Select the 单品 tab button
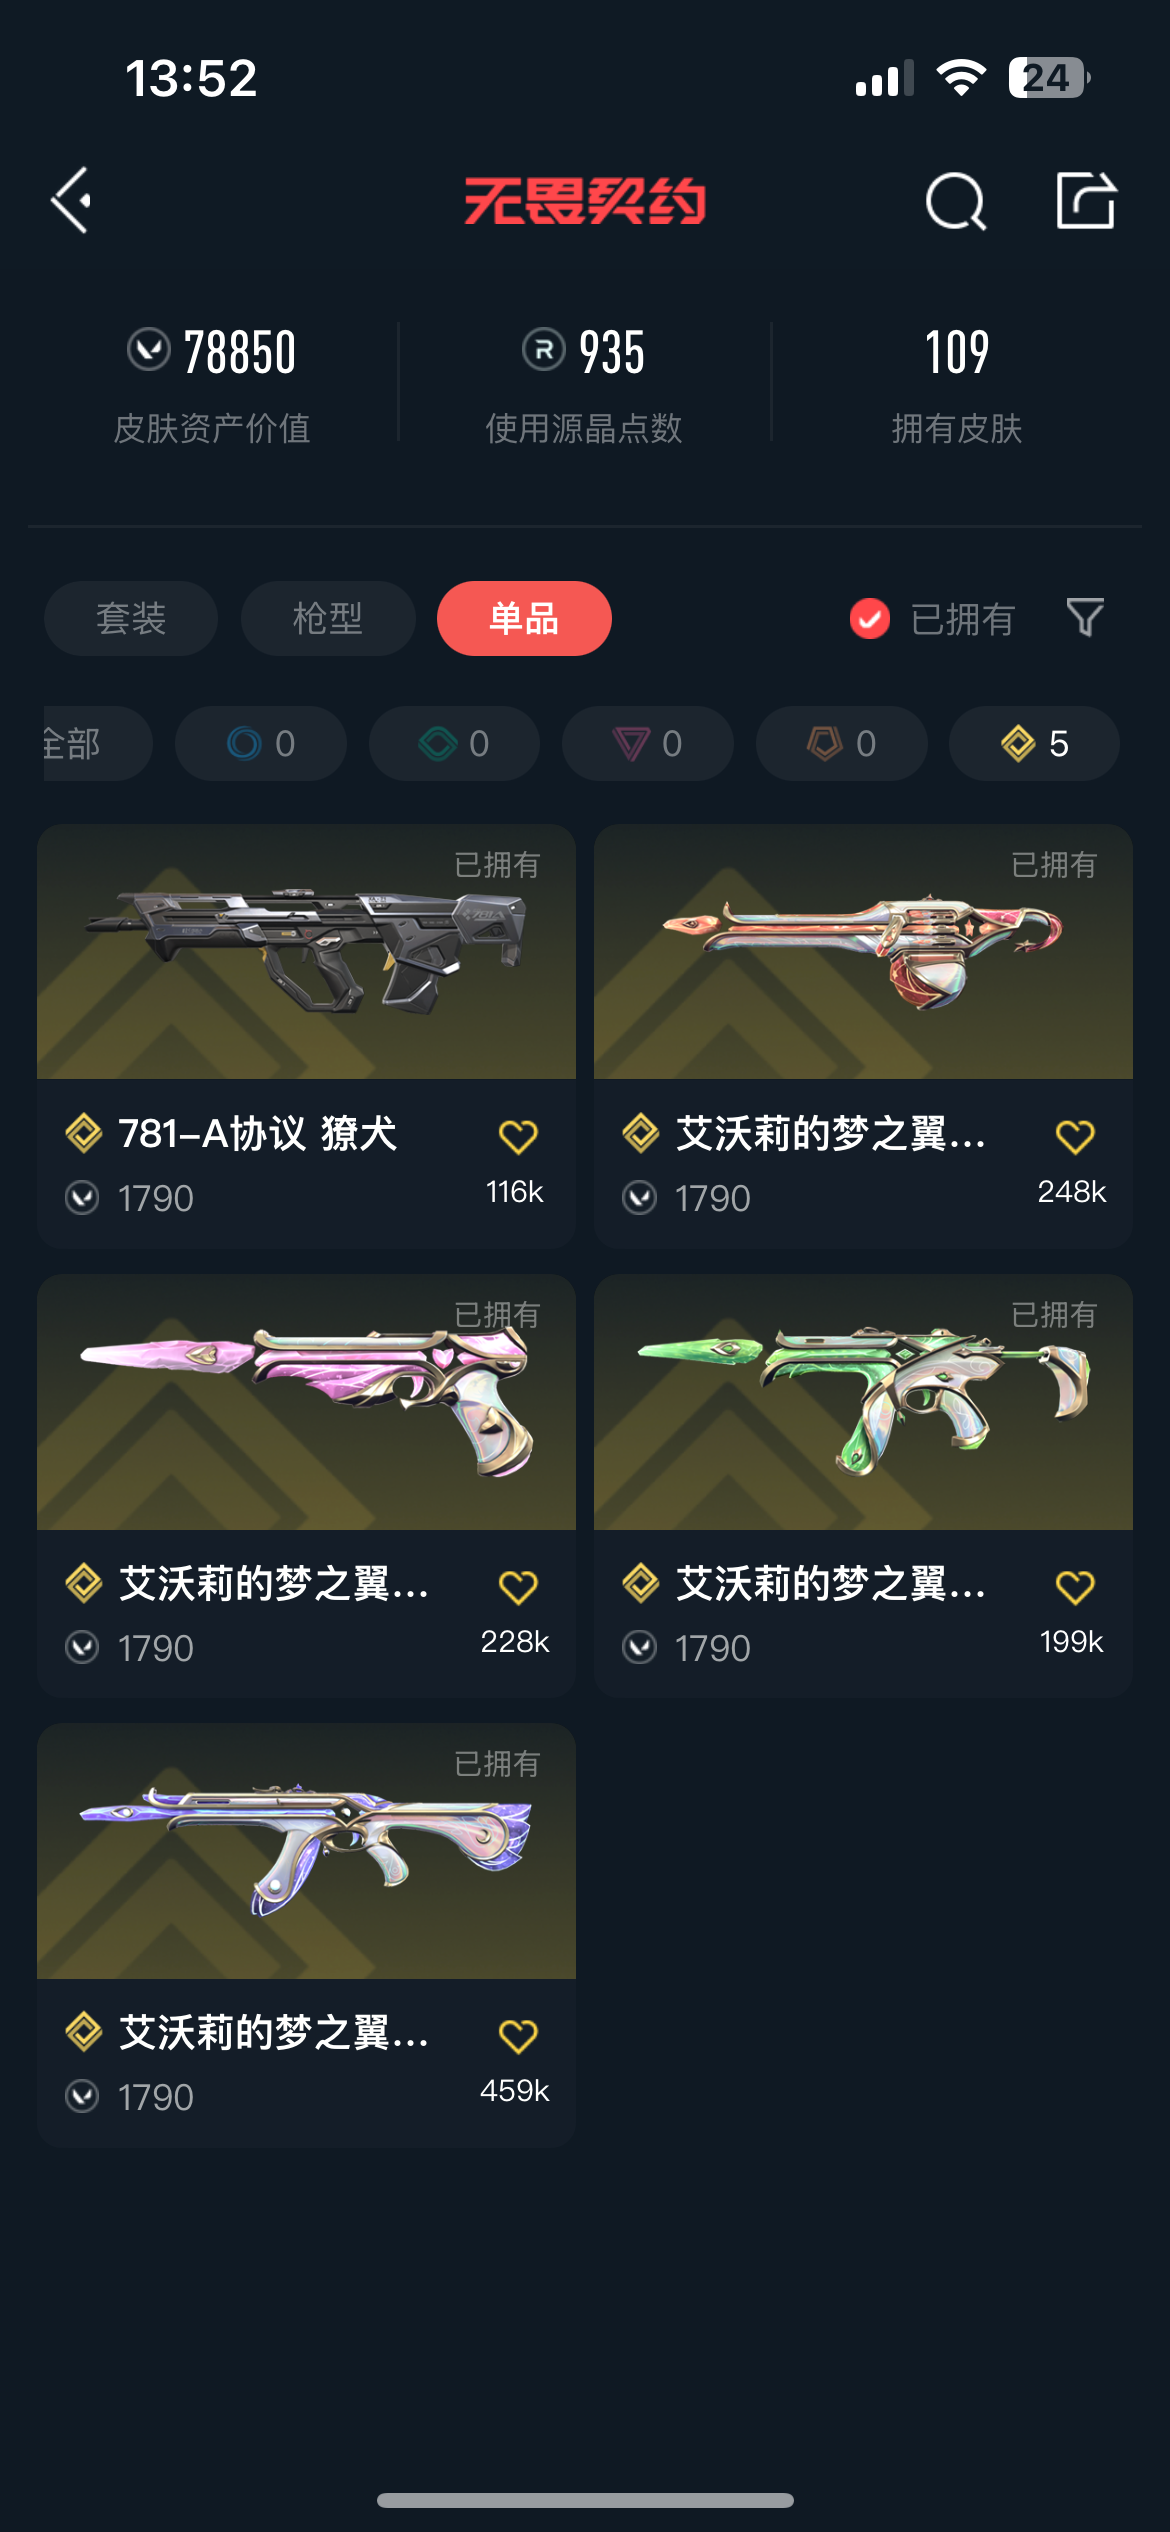The image size is (1170, 2532). 524,618
